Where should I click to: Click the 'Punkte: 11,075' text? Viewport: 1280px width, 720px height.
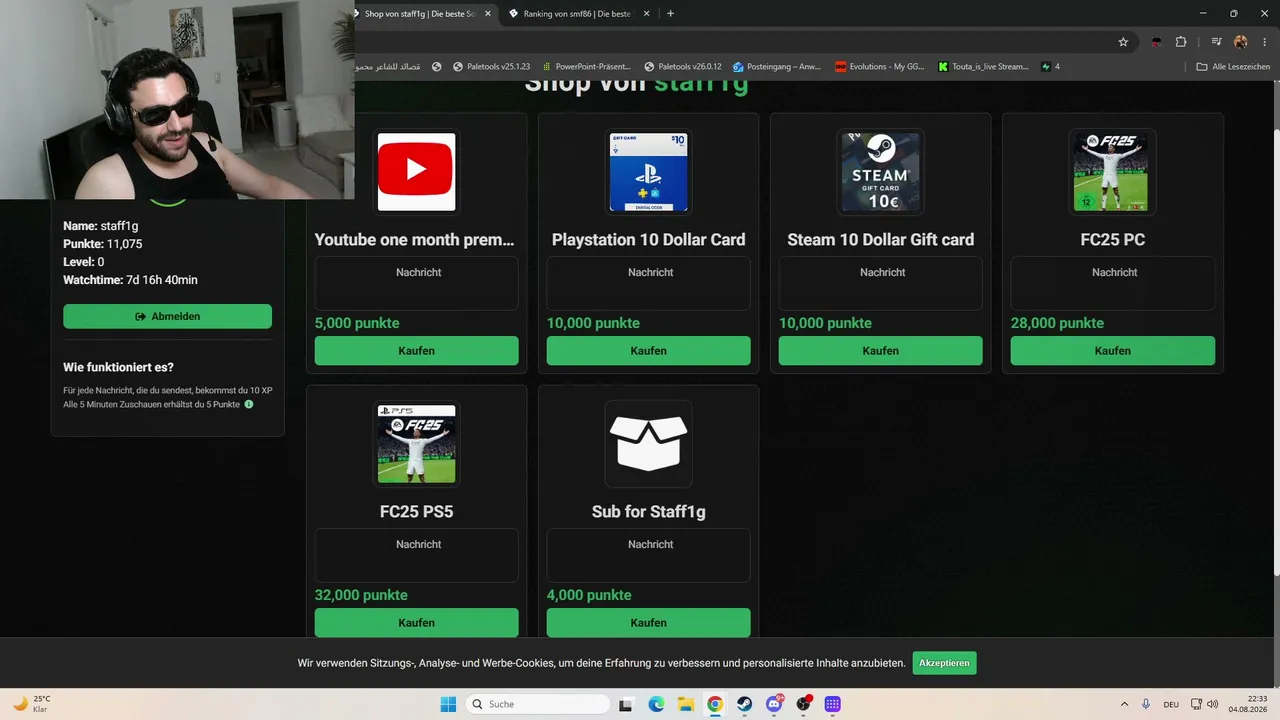(x=102, y=244)
